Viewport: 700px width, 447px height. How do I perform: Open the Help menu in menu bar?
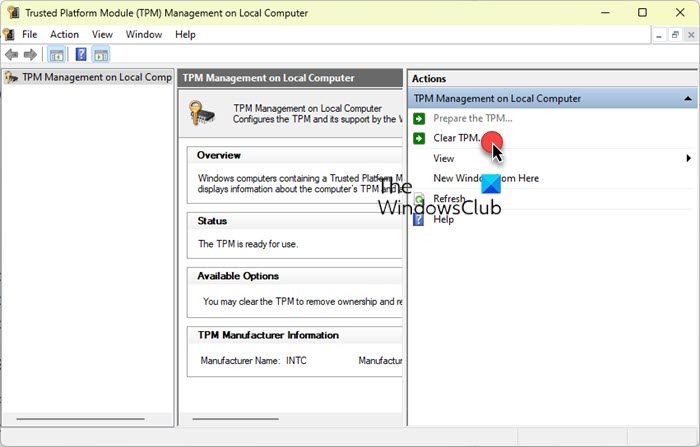pos(185,34)
